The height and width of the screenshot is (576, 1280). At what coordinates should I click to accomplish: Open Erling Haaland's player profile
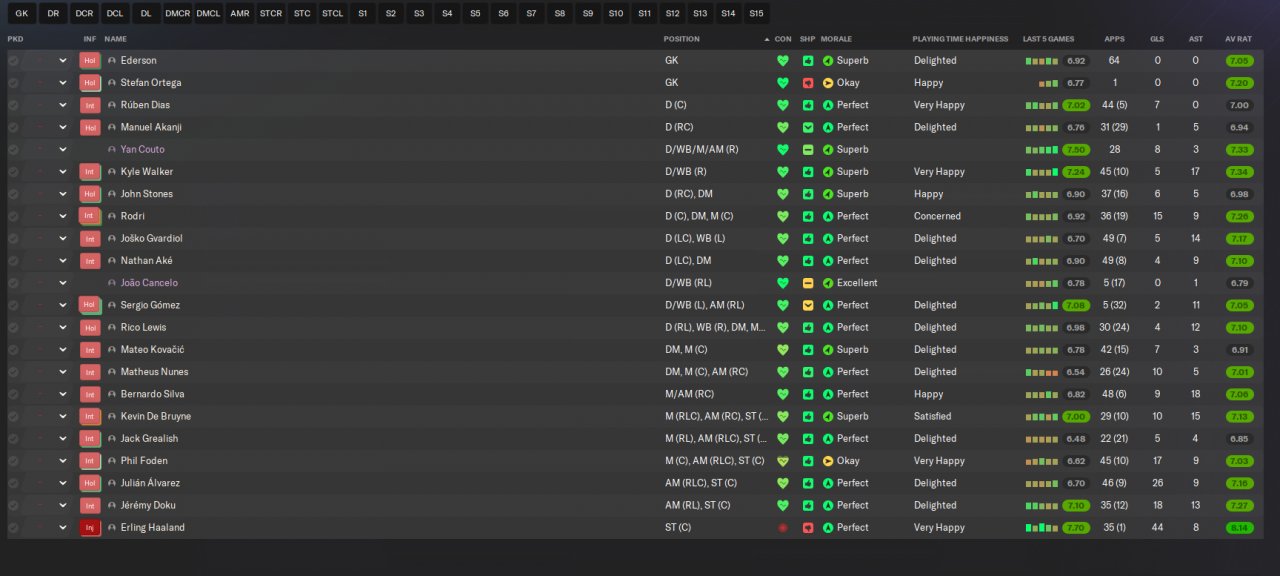pyautogui.click(x=152, y=528)
